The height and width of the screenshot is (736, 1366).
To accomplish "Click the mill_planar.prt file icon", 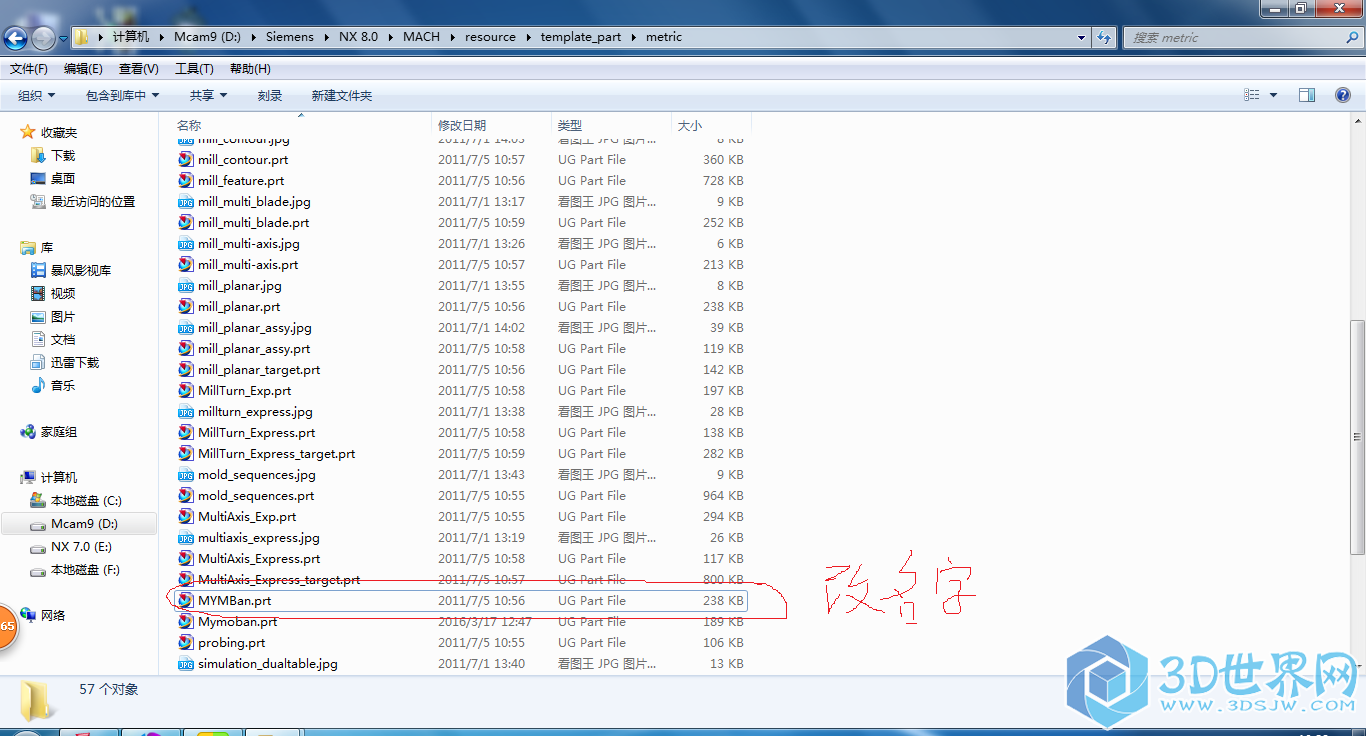I will (186, 306).
